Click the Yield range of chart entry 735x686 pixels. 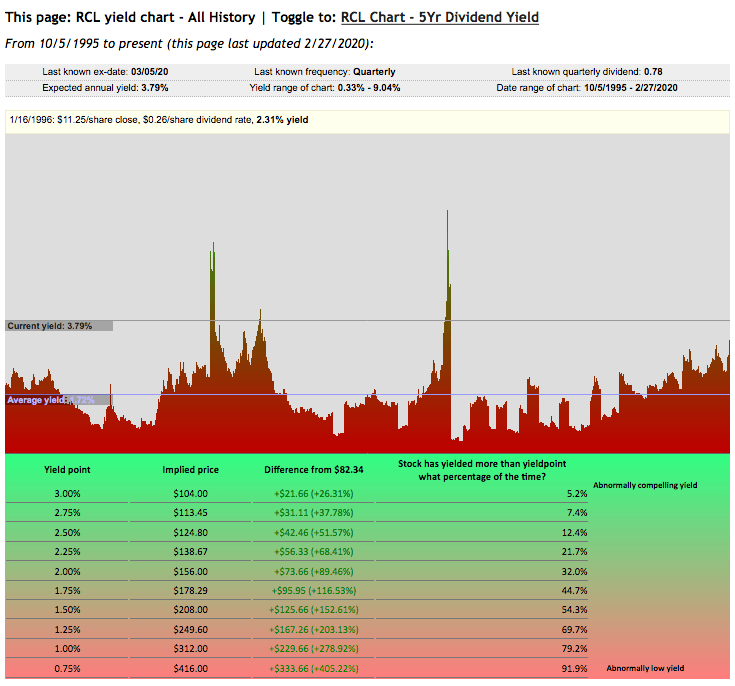coord(325,88)
